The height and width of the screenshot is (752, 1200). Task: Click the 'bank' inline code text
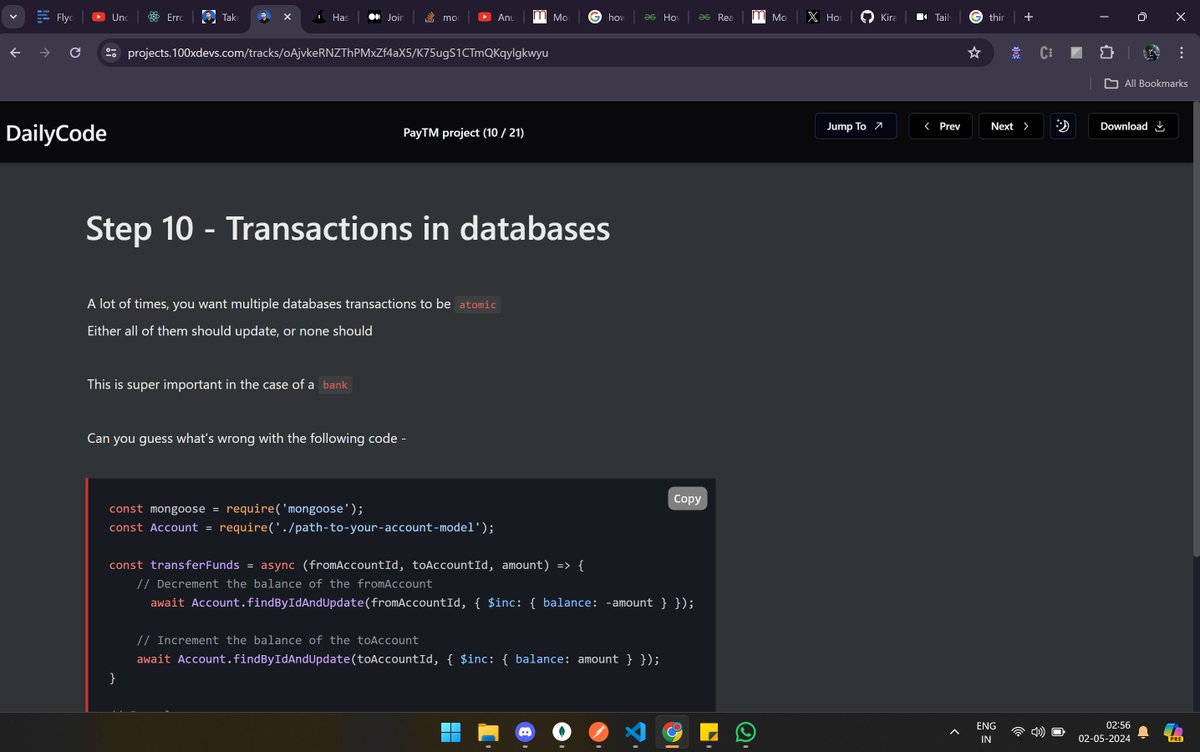tap(335, 385)
